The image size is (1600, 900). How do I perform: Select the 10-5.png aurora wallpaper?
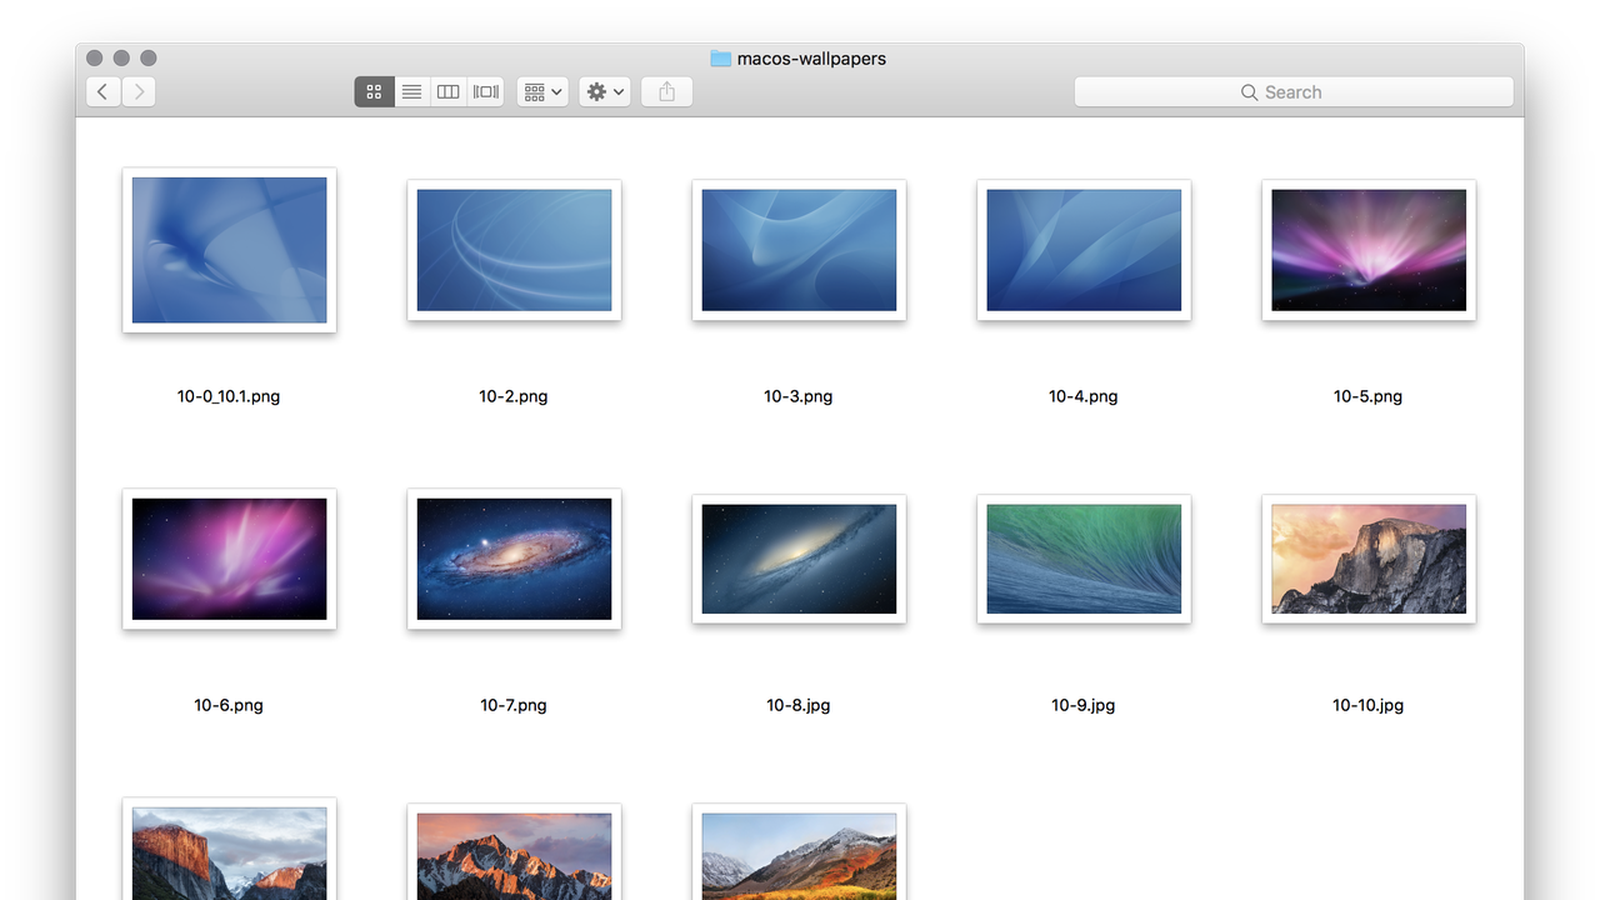1368,249
